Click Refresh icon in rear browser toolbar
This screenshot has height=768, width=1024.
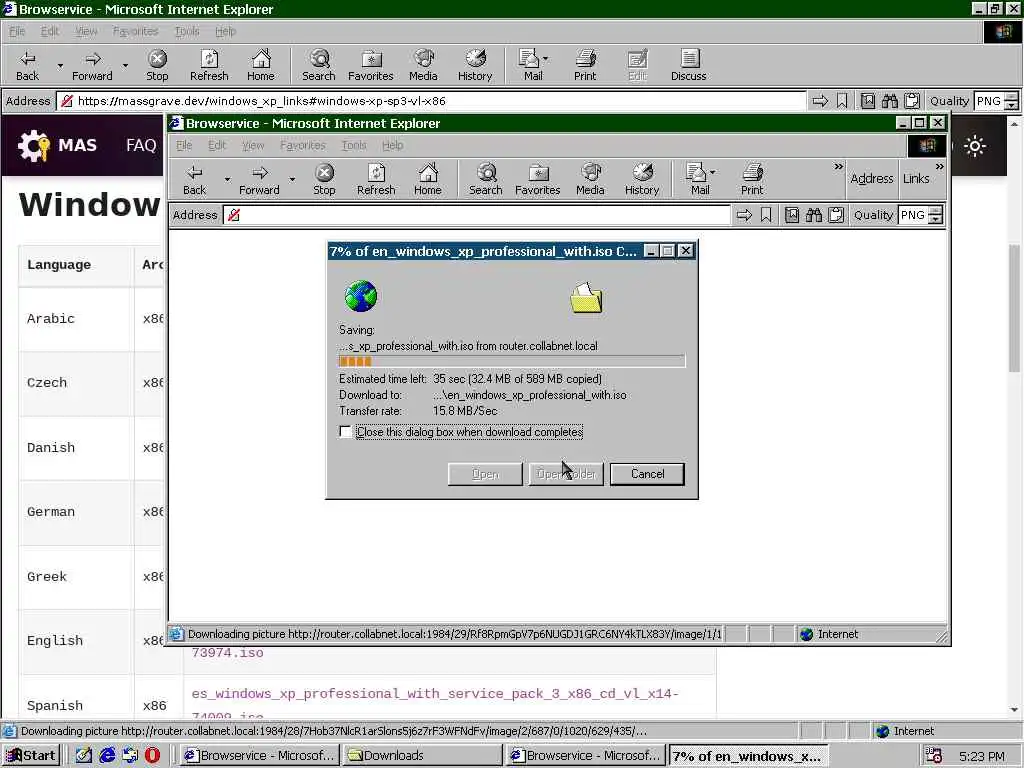click(x=209, y=65)
